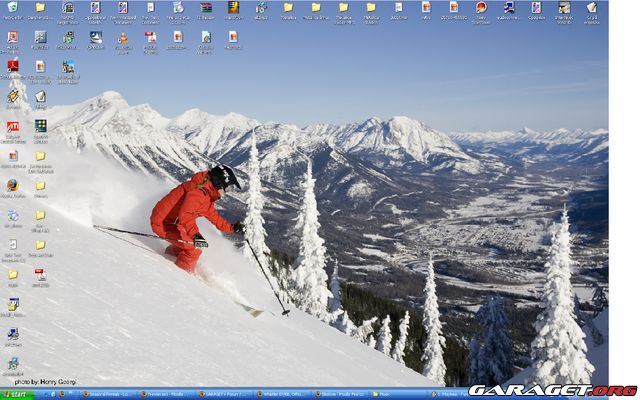The height and width of the screenshot is (400, 640).
Task: Open the desktop folder next to Recycle Bin
Action: pos(40,8)
